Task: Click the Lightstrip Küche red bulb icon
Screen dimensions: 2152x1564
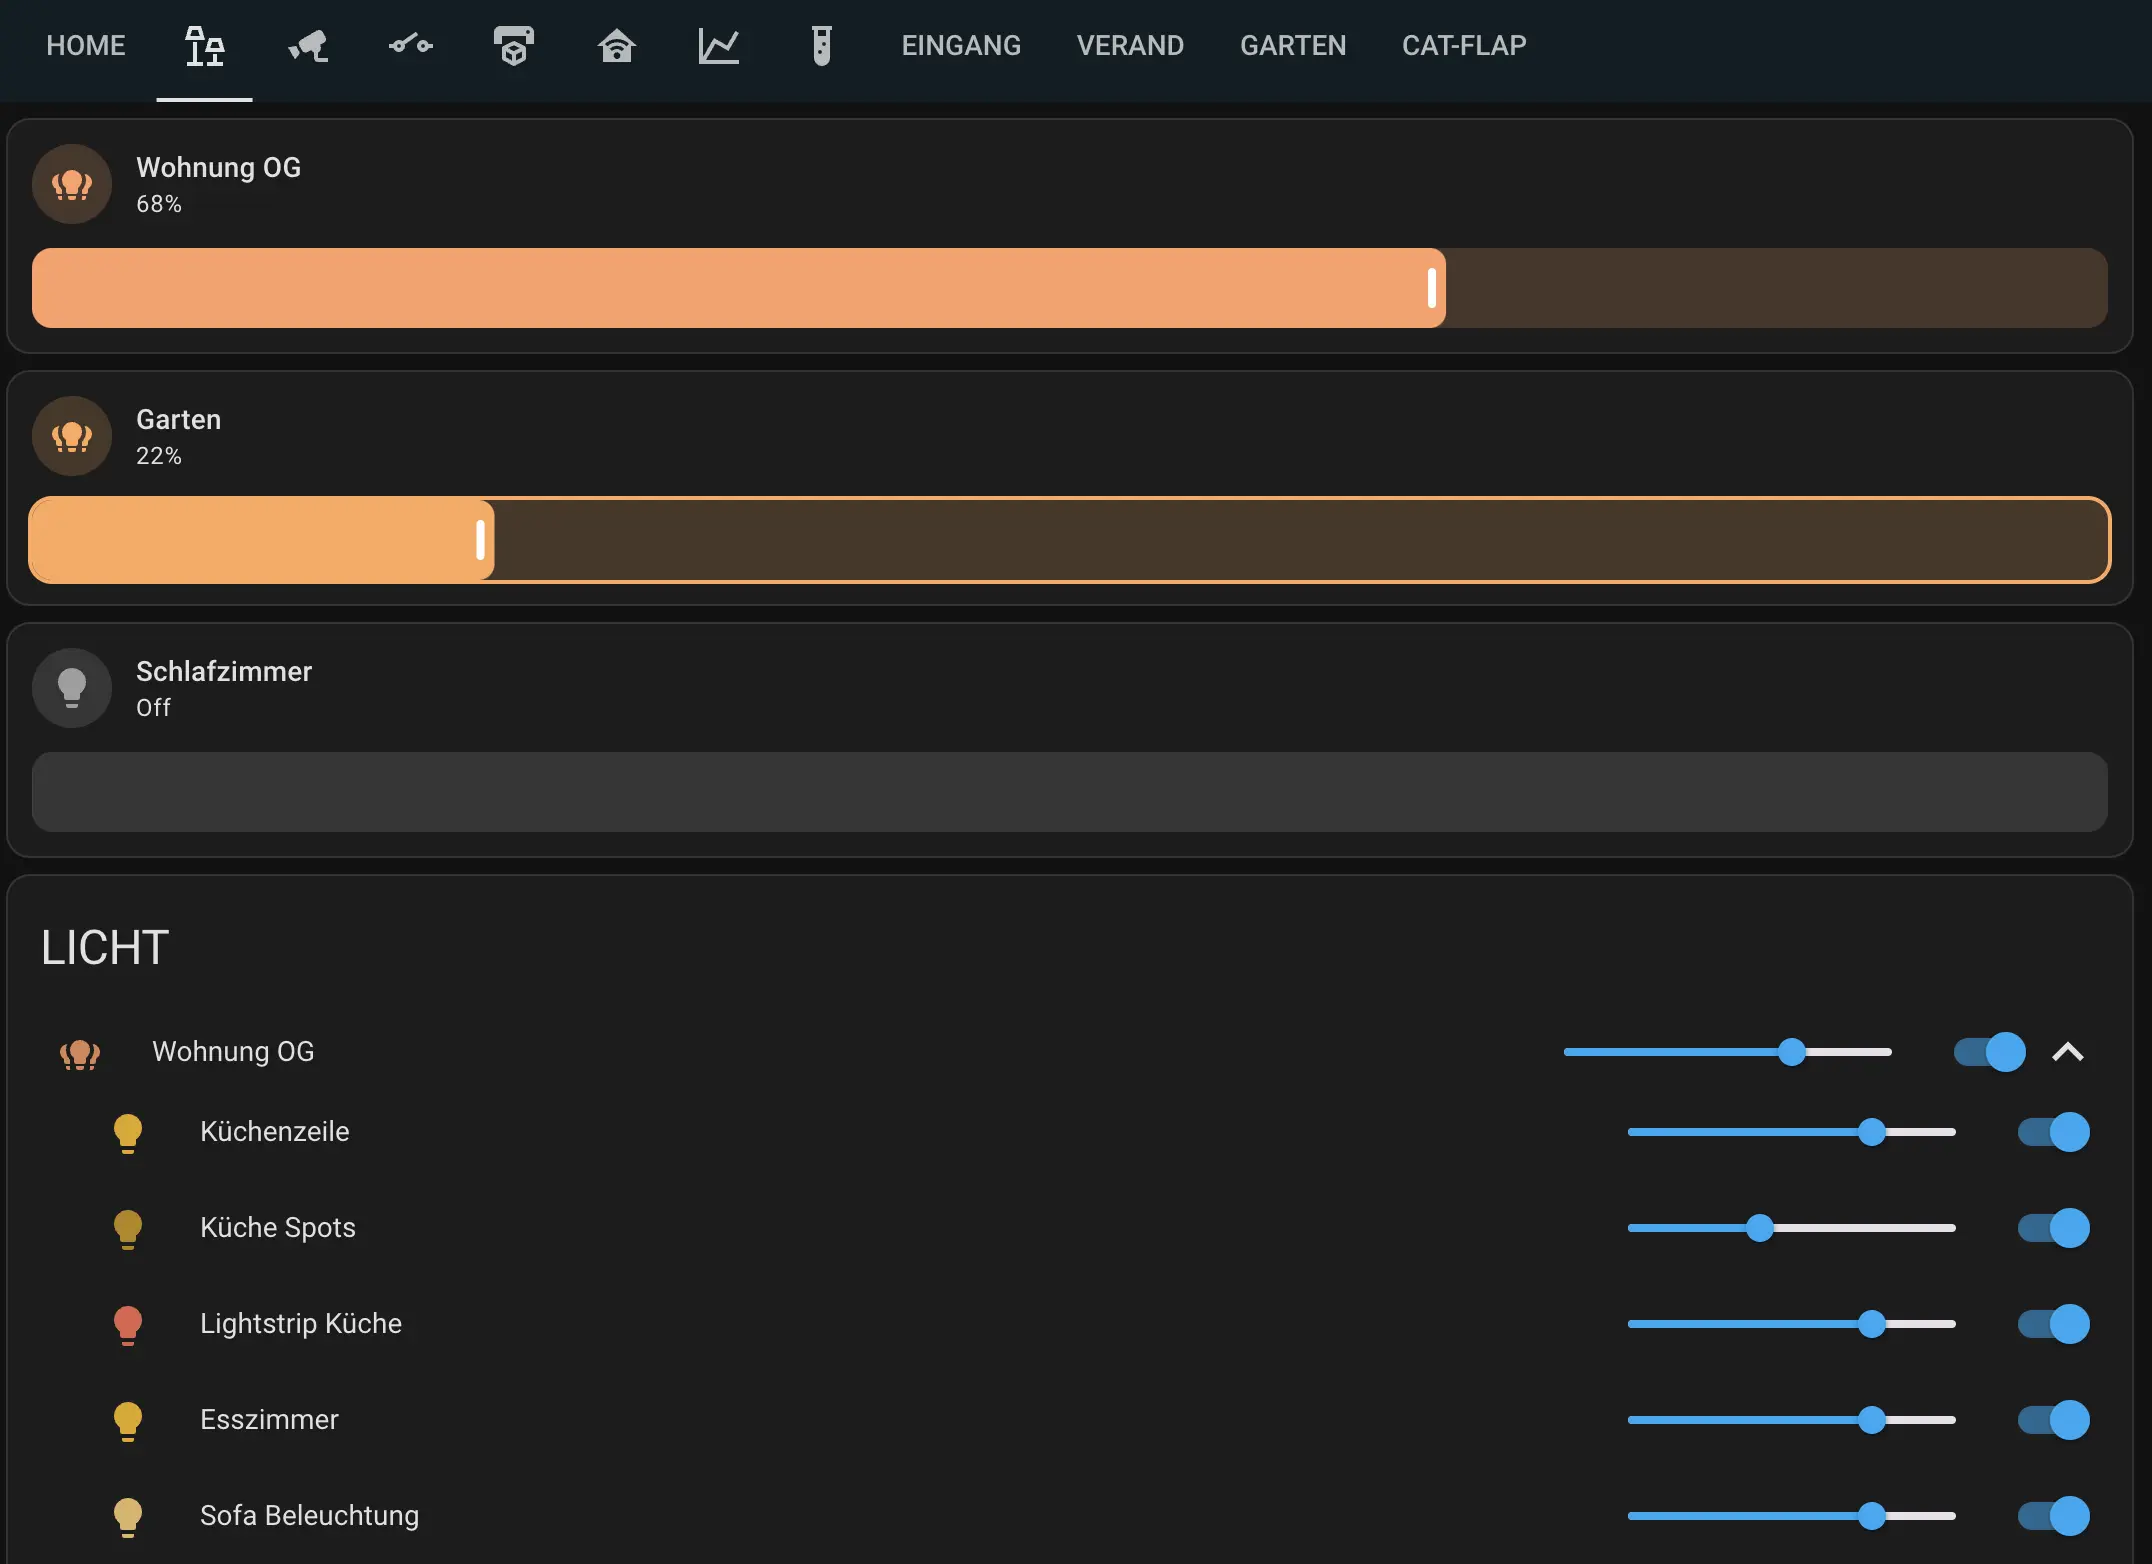Action: (x=128, y=1325)
